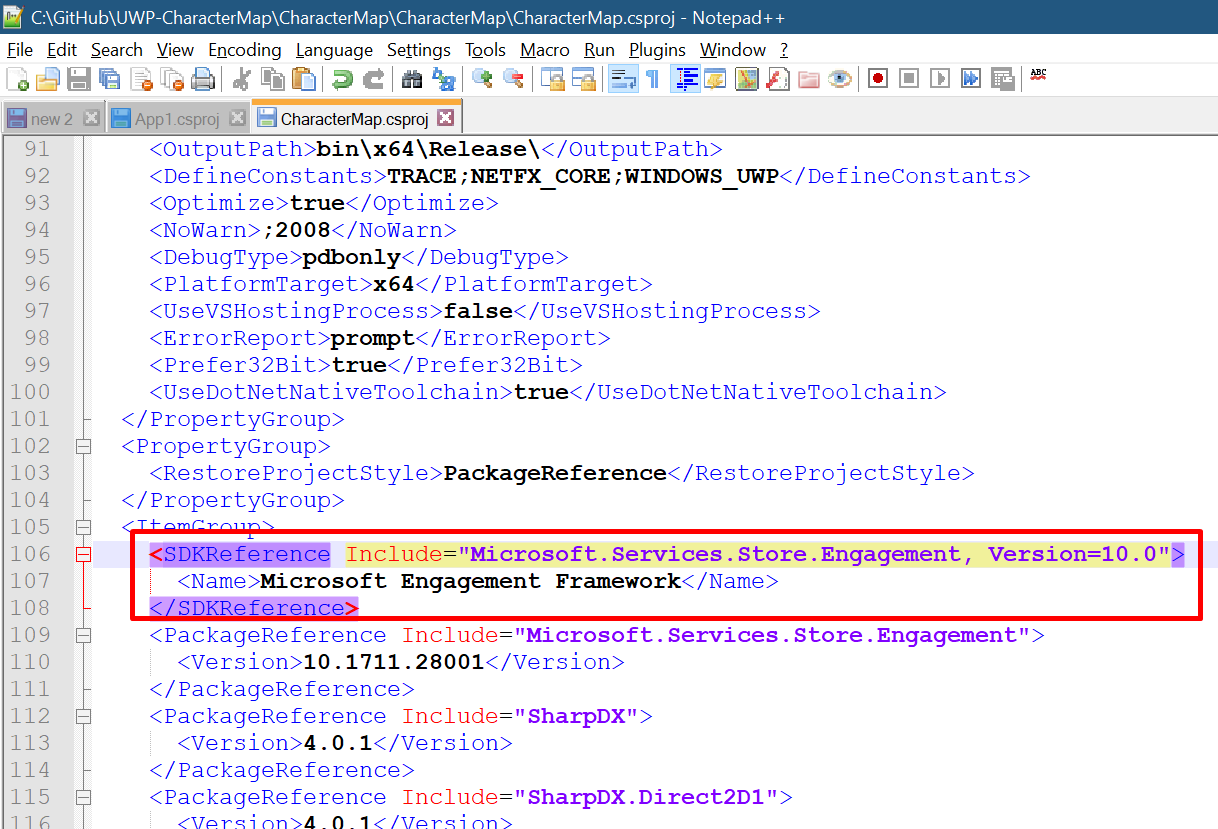This screenshot has height=829, width=1218.
Task: Collapse the ItemGroup fold at line 105
Action: 83,527
